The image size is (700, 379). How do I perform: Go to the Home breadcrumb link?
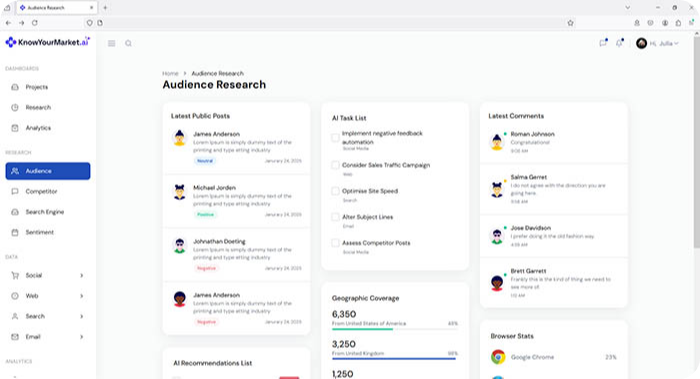click(170, 73)
